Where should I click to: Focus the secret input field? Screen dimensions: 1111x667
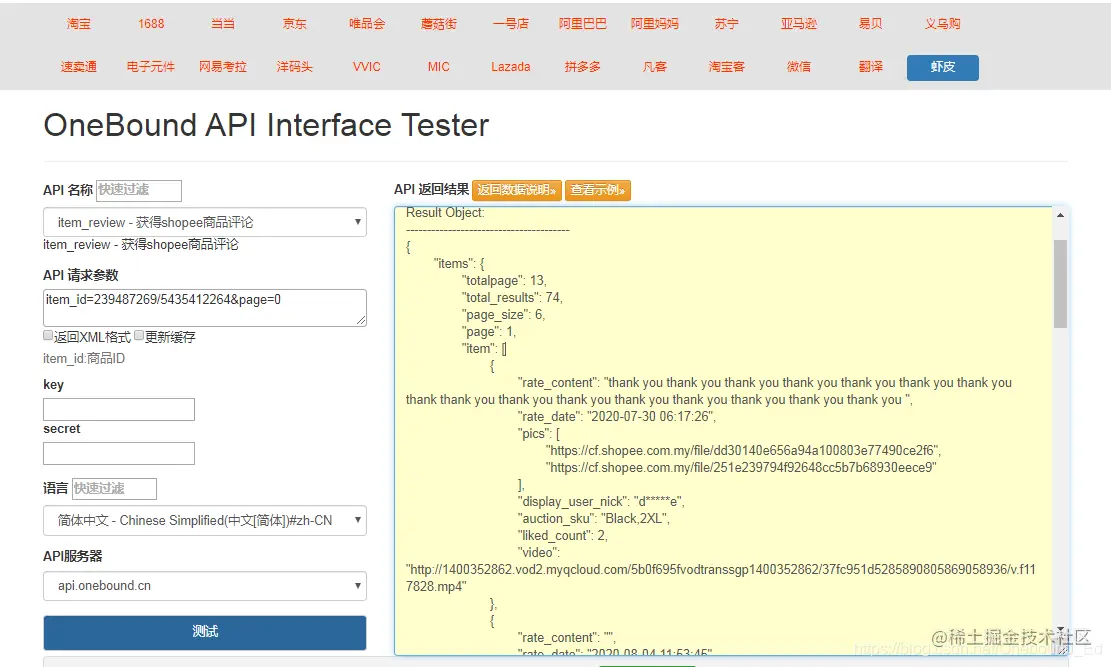coord(119,453)
